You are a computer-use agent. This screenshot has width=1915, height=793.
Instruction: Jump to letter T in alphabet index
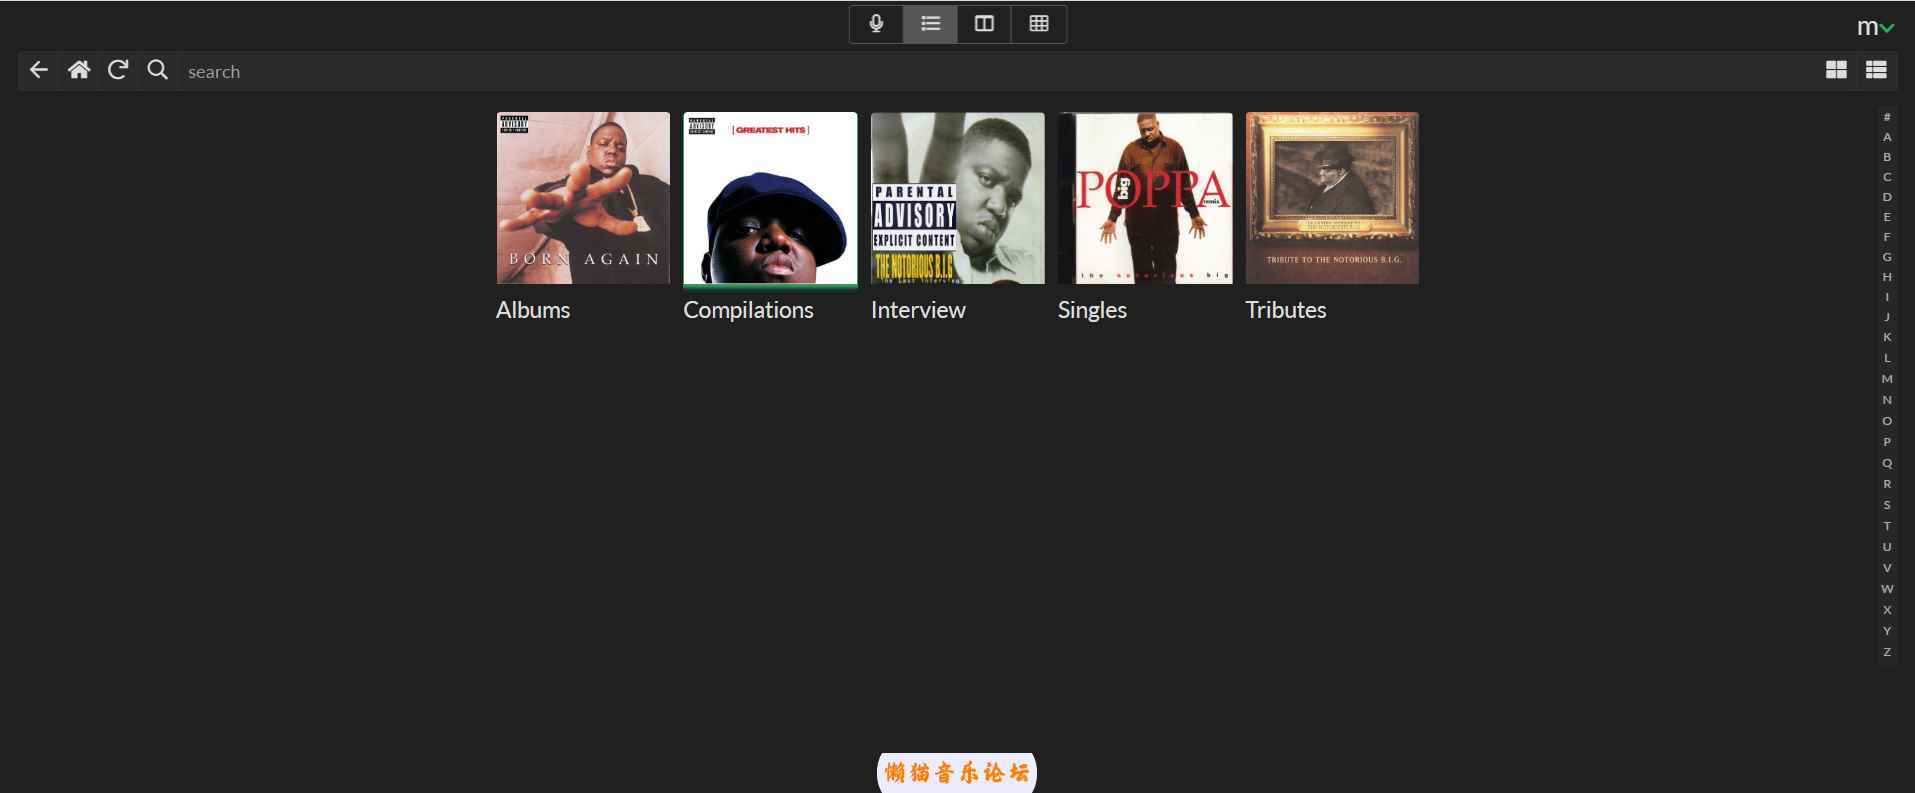(1887, 526)
